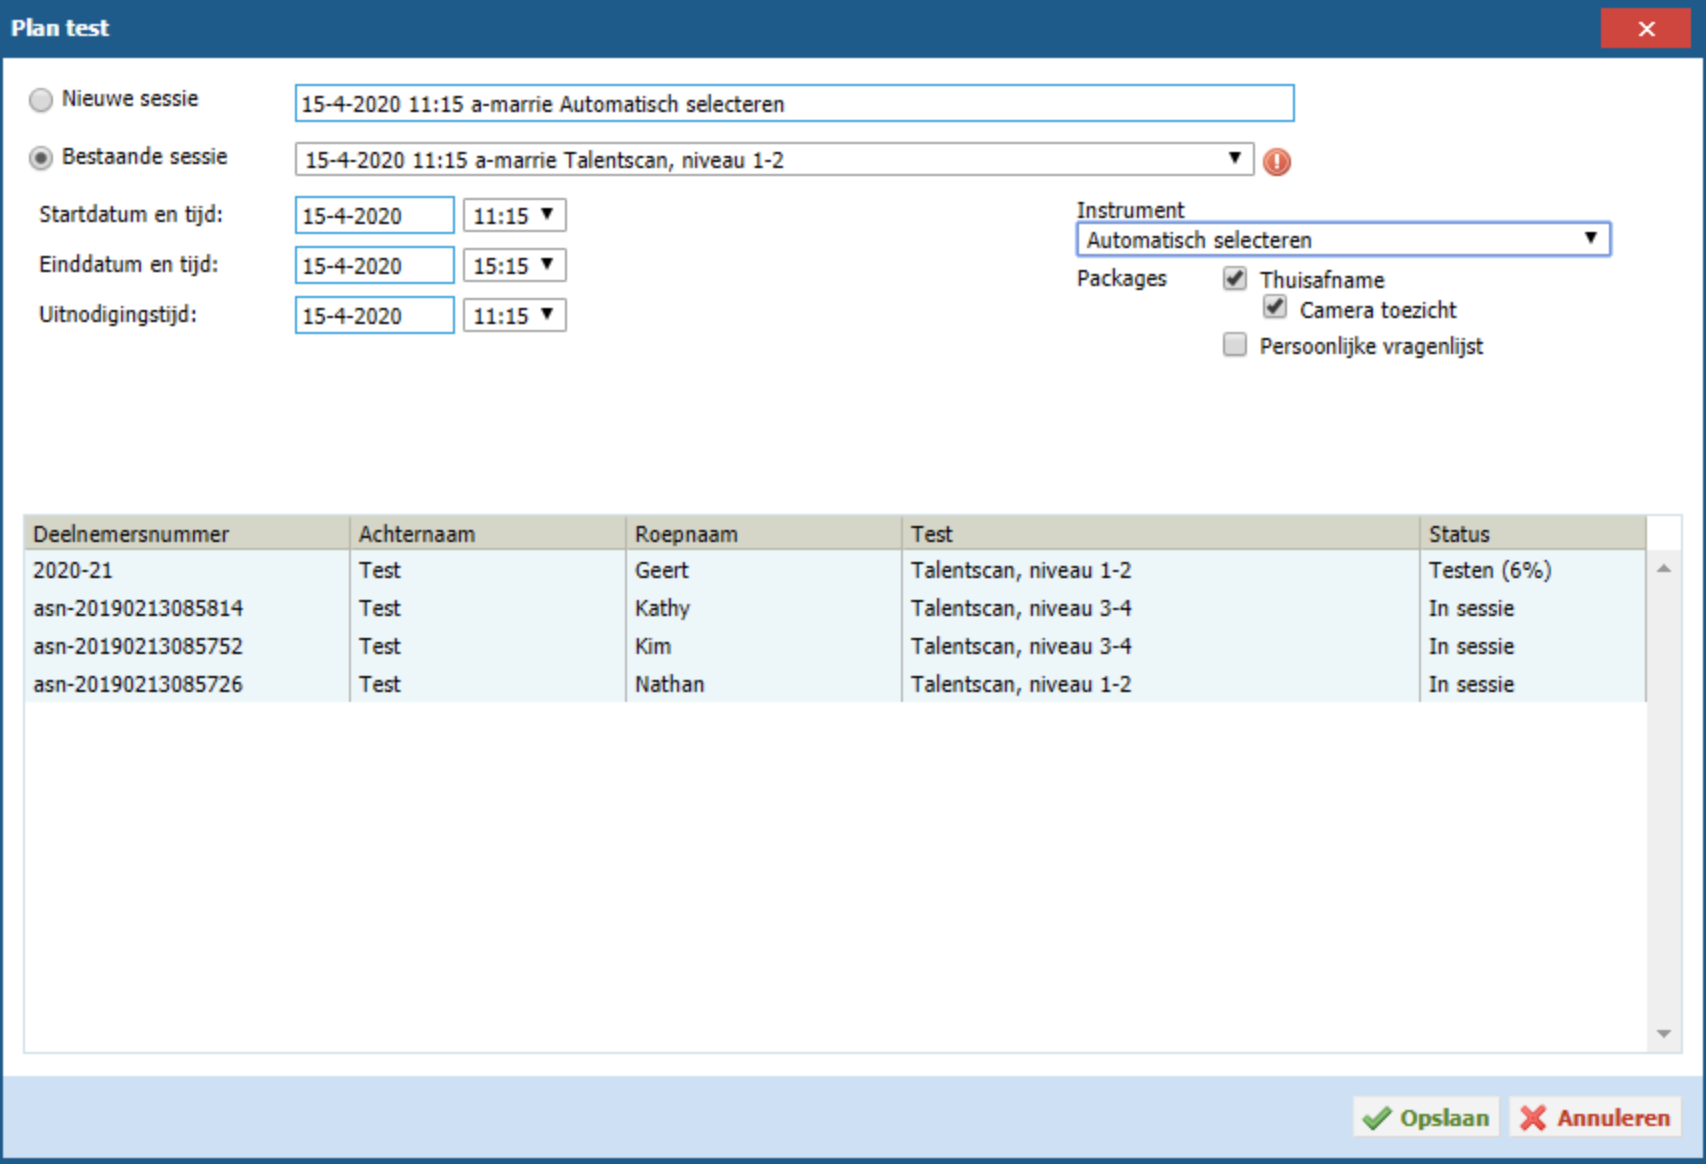Close the Plan test dialog window
The image size is (1706, 1164).
[x=1645, y=28]
